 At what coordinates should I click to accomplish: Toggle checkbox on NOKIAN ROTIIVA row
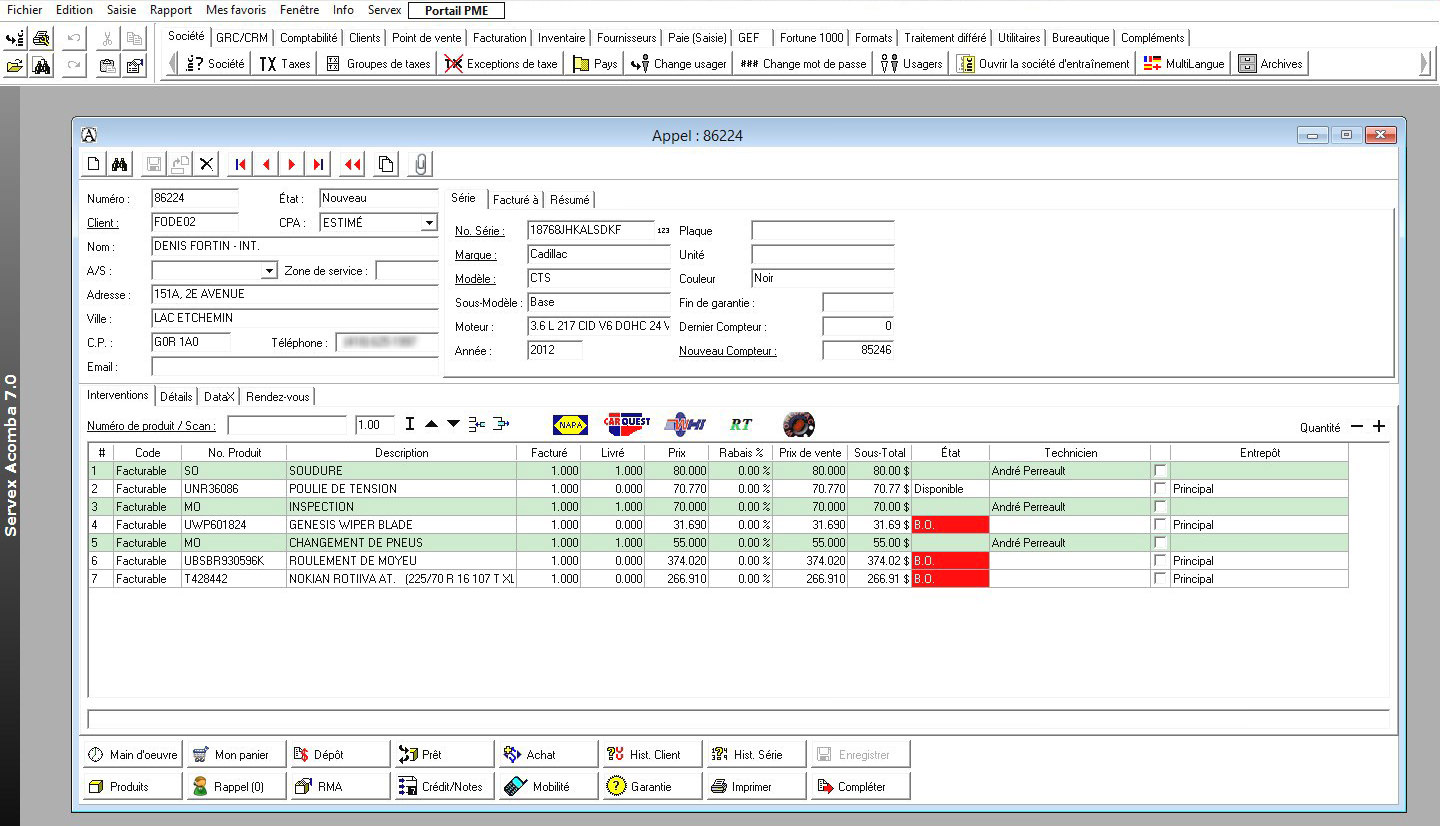(x=1160, y=578)
